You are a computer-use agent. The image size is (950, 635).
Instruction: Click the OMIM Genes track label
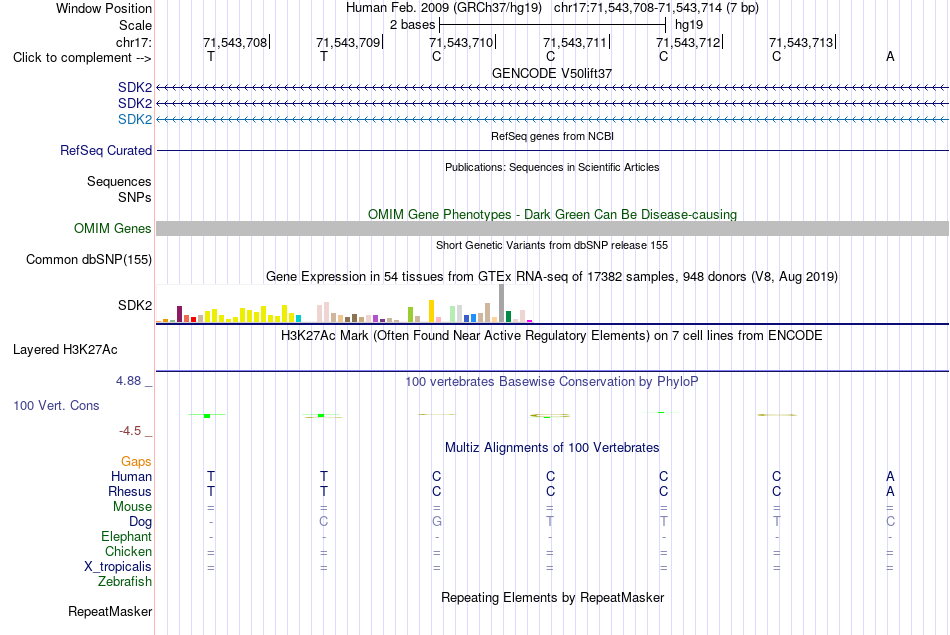point(112,228)
